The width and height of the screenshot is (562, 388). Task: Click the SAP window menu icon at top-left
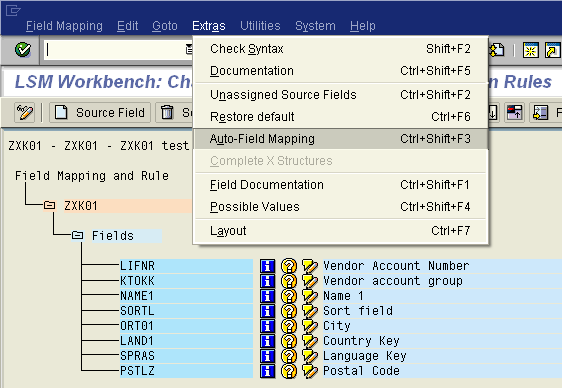click(13, 10)
